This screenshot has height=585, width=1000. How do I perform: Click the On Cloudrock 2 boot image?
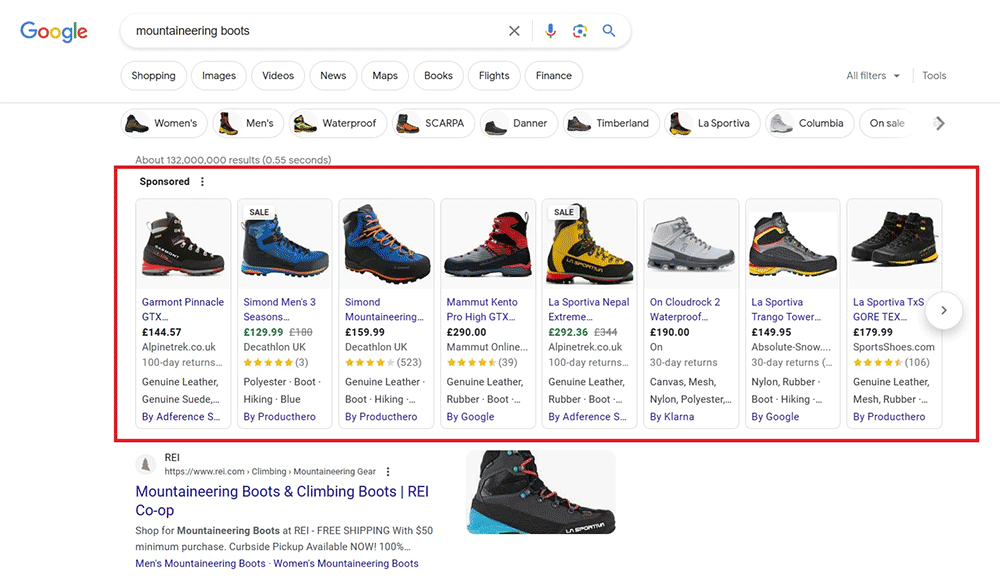pos(691,244)
